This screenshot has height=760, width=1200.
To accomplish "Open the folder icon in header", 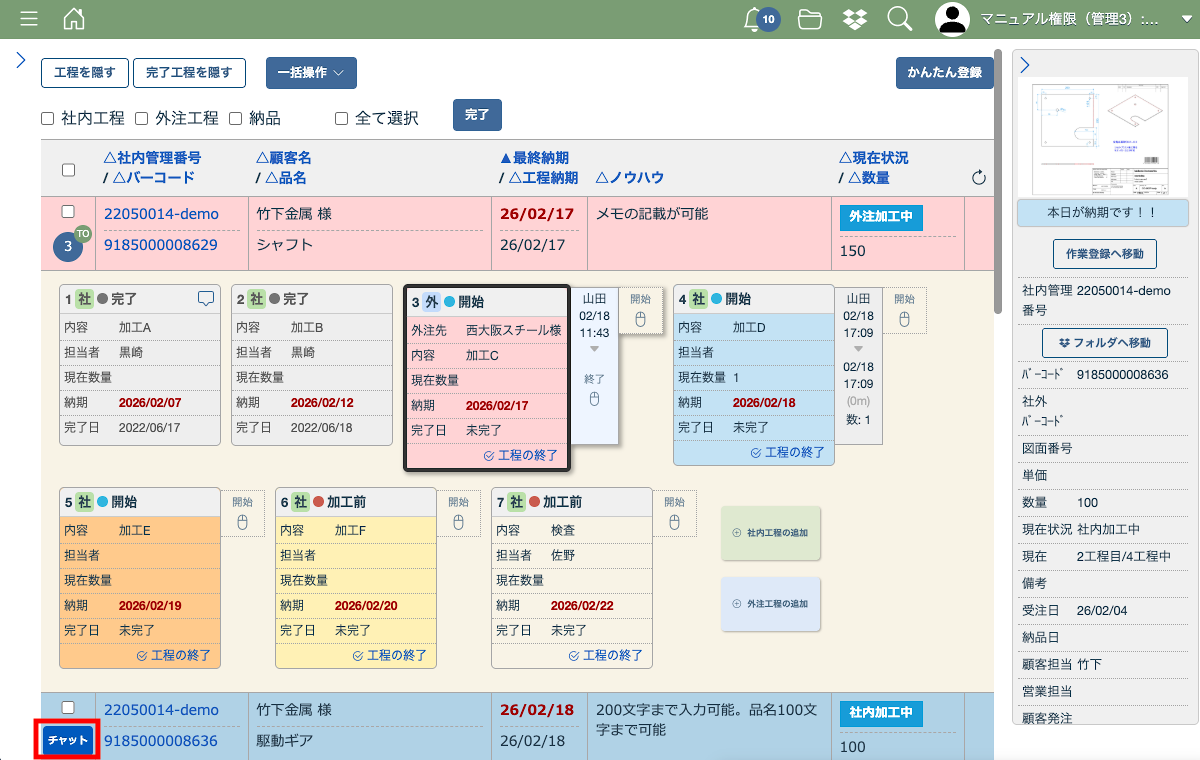I will click(x=810, y=19).
